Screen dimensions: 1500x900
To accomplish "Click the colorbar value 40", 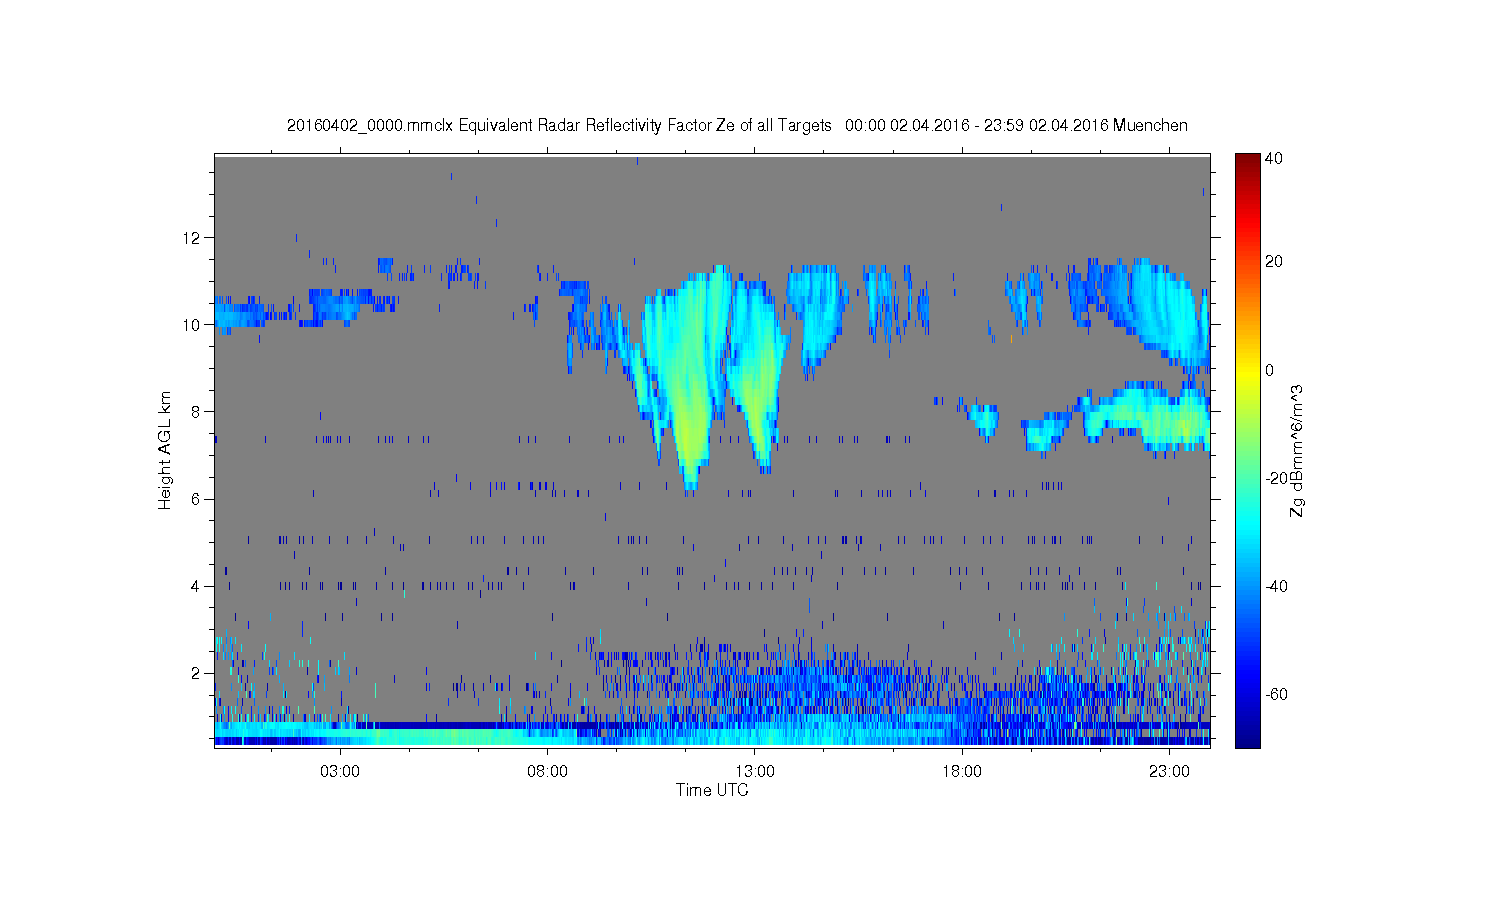I will click(x=1274, y=159).
